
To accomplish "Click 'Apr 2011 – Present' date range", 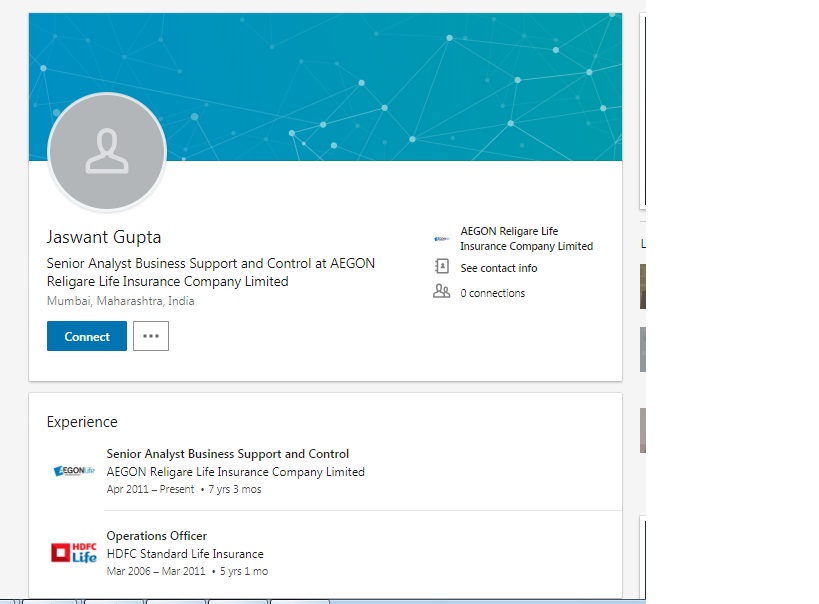I will (x=150, y=489).
